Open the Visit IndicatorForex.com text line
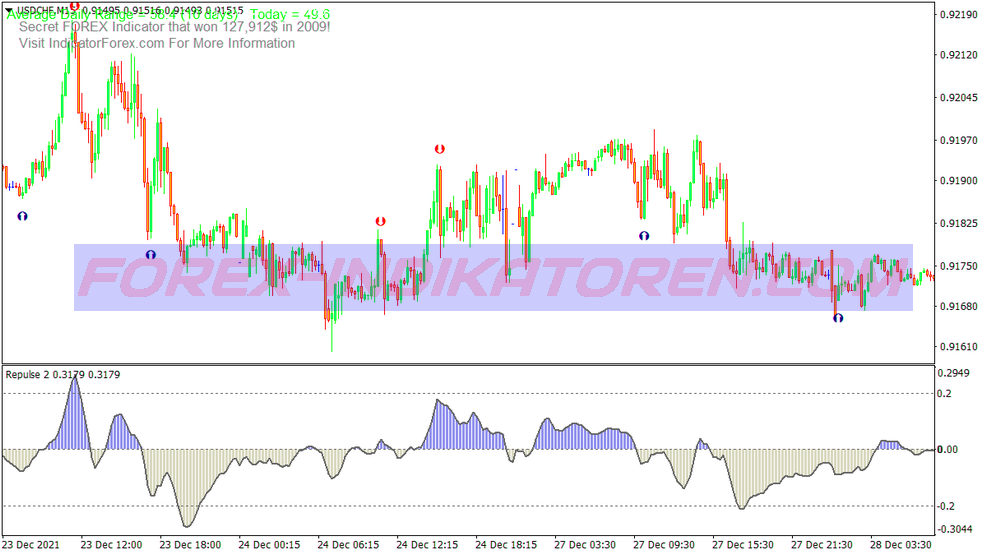Screen dimensions: 987x555 click(157, 43)
